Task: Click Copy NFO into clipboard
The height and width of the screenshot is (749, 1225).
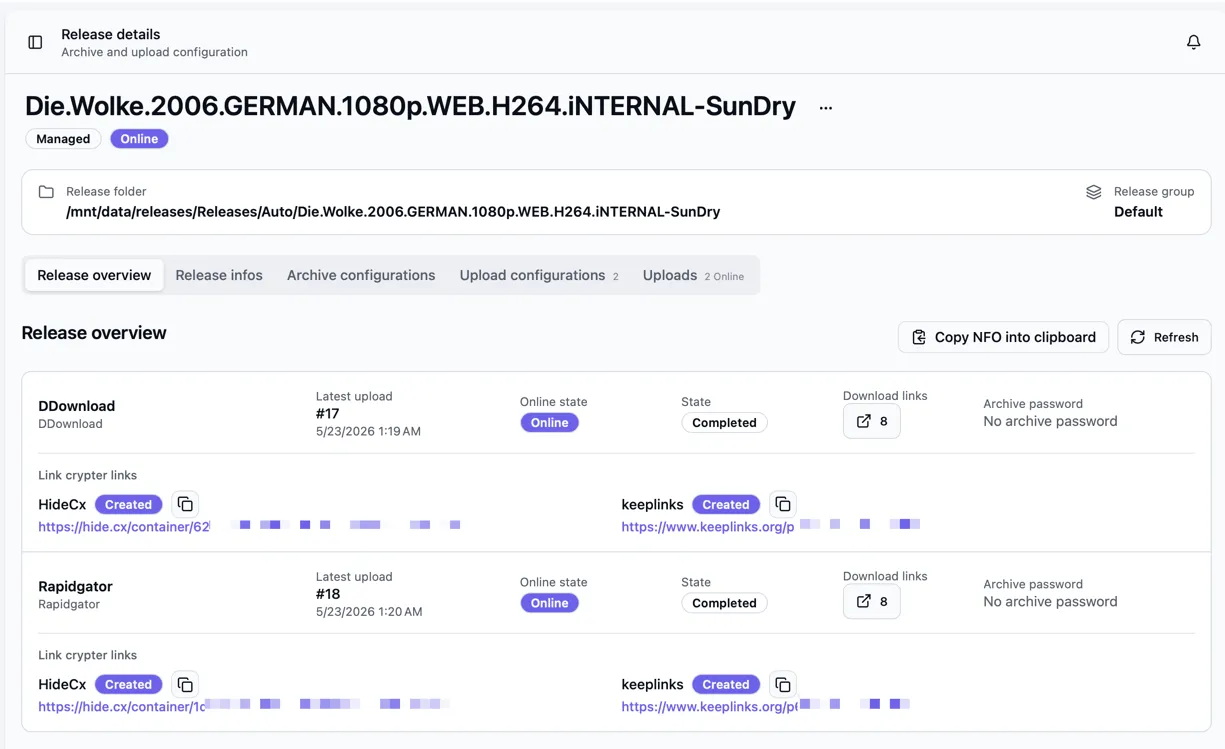Action: point(1003,337)
